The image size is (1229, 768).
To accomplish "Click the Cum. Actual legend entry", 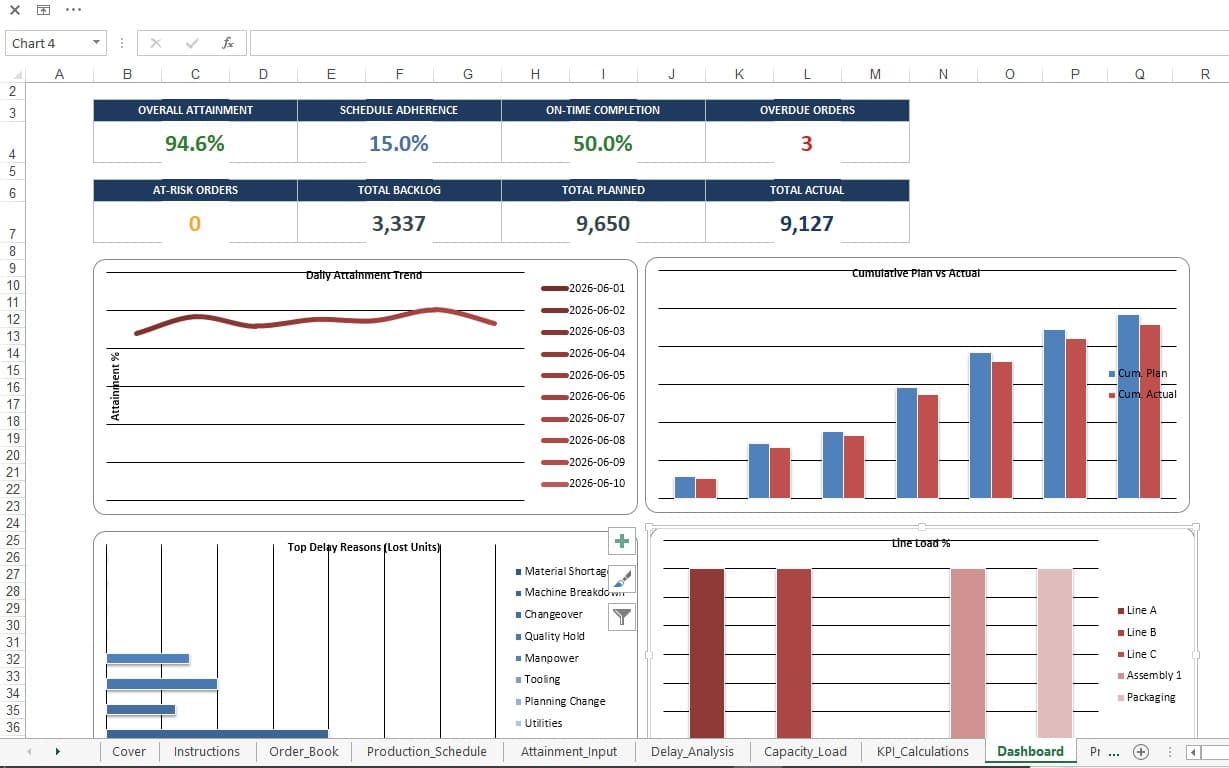I will tap(1142, 394).
